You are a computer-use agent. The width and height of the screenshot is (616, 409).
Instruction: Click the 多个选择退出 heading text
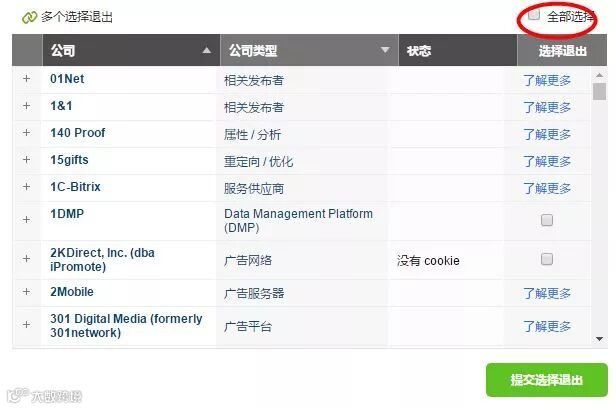(x=77, y=17)
